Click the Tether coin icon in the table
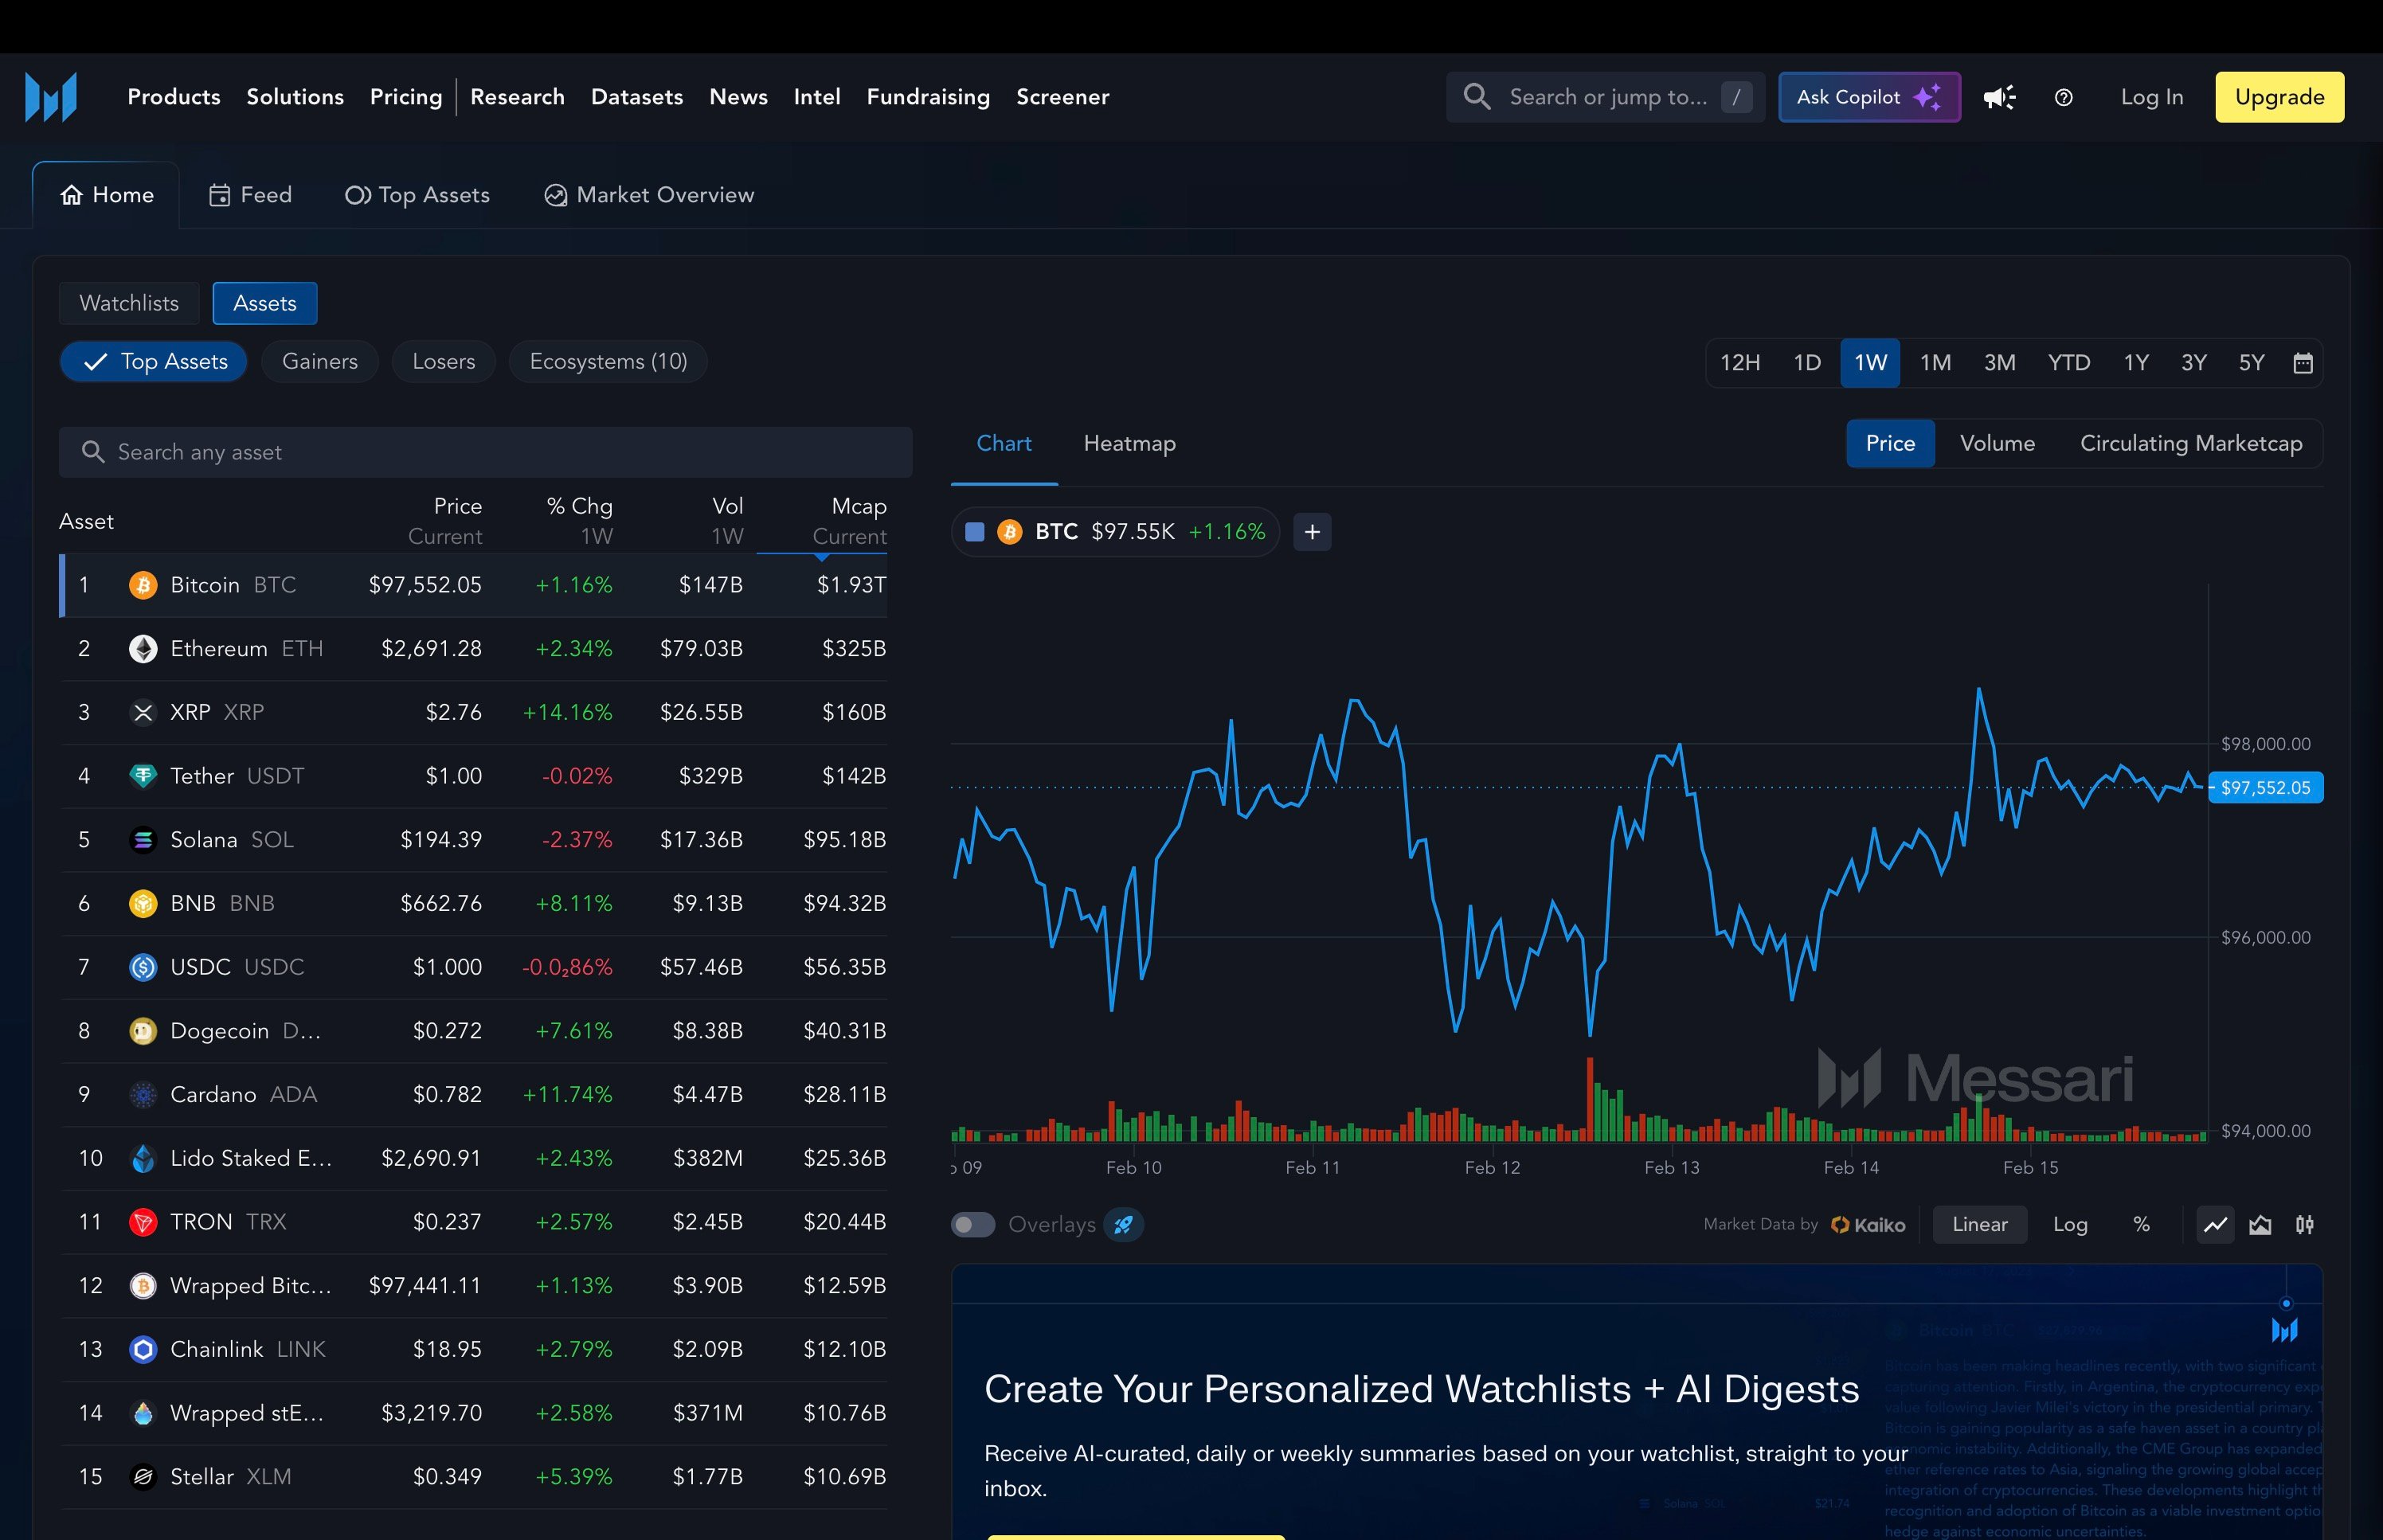This screenshot has width=2383, height=1540. pos(143,776)
